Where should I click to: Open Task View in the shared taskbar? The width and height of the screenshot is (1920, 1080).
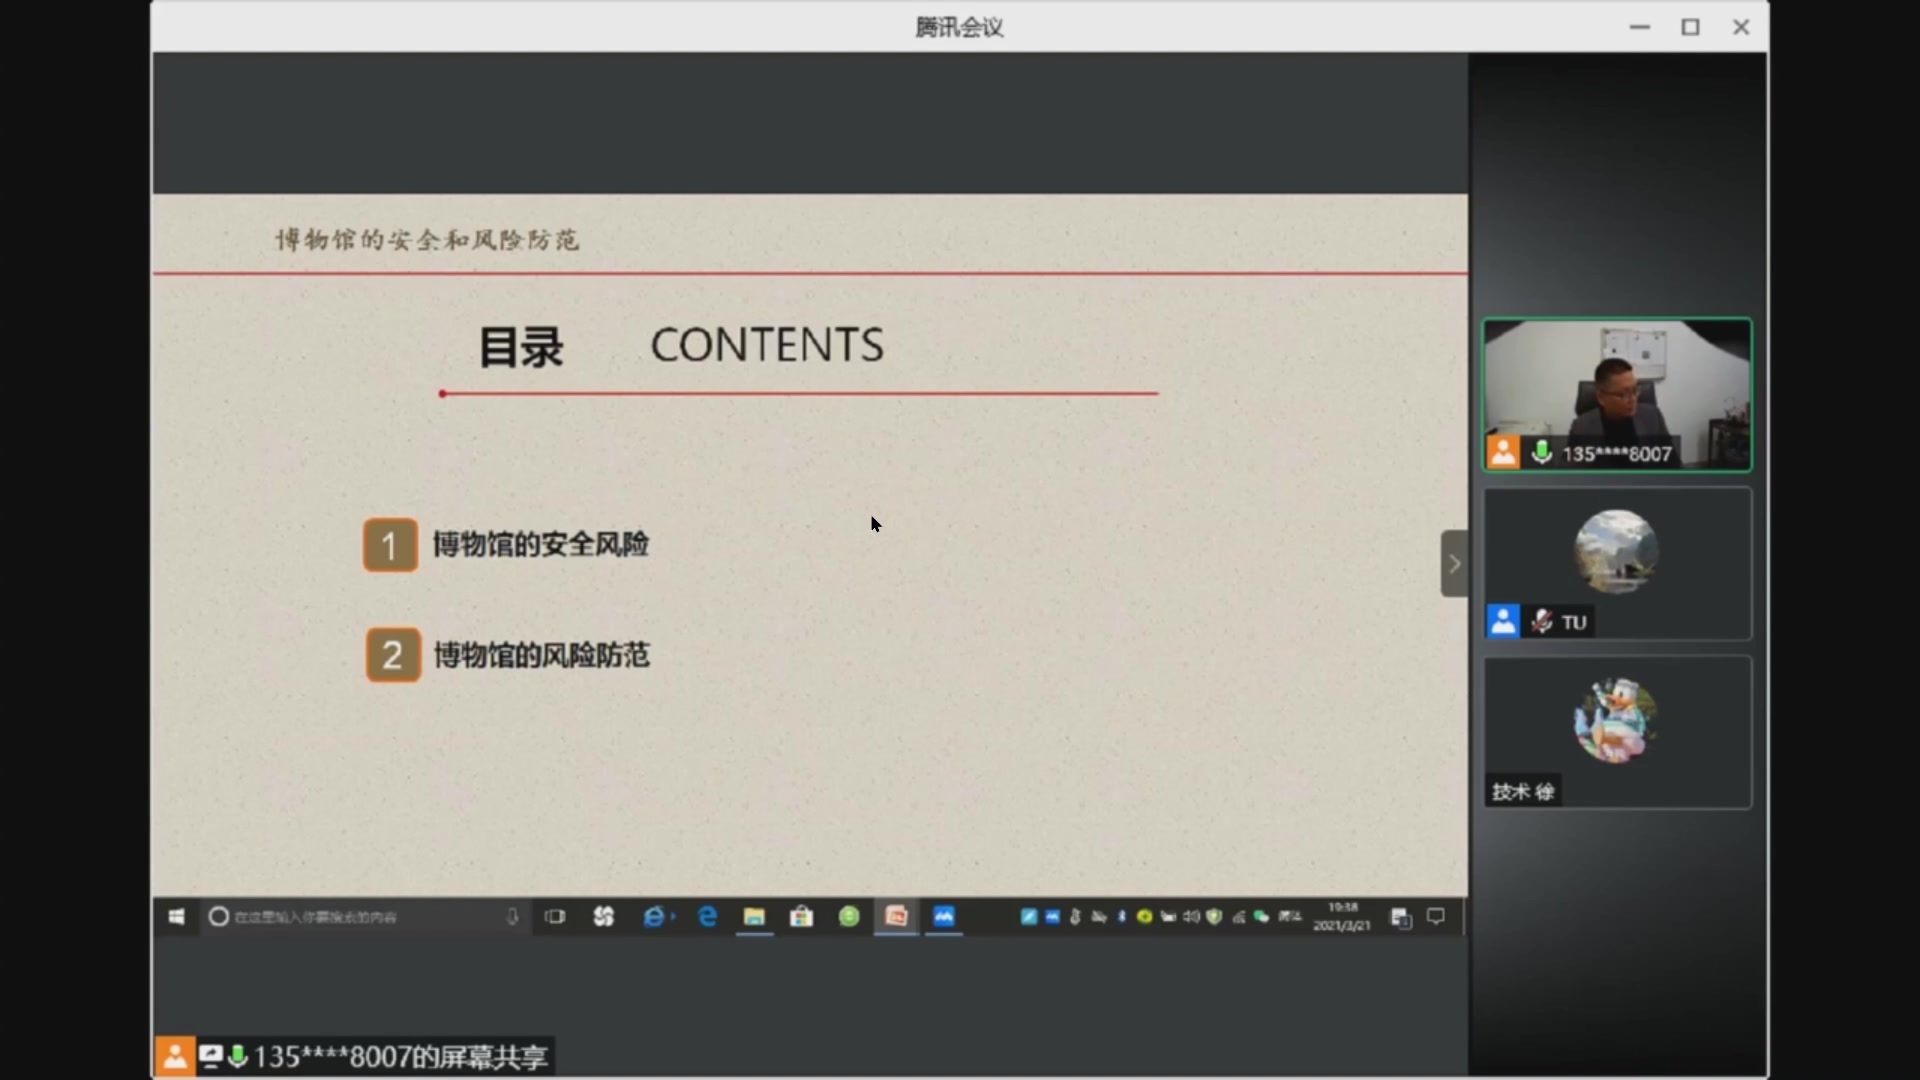click(555, 917)
